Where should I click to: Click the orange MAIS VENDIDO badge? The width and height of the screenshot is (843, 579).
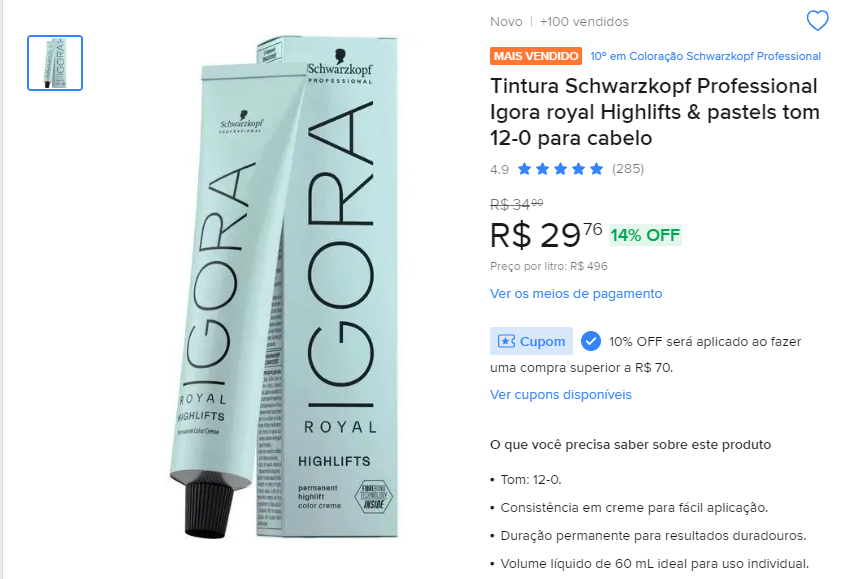(535, 56)
